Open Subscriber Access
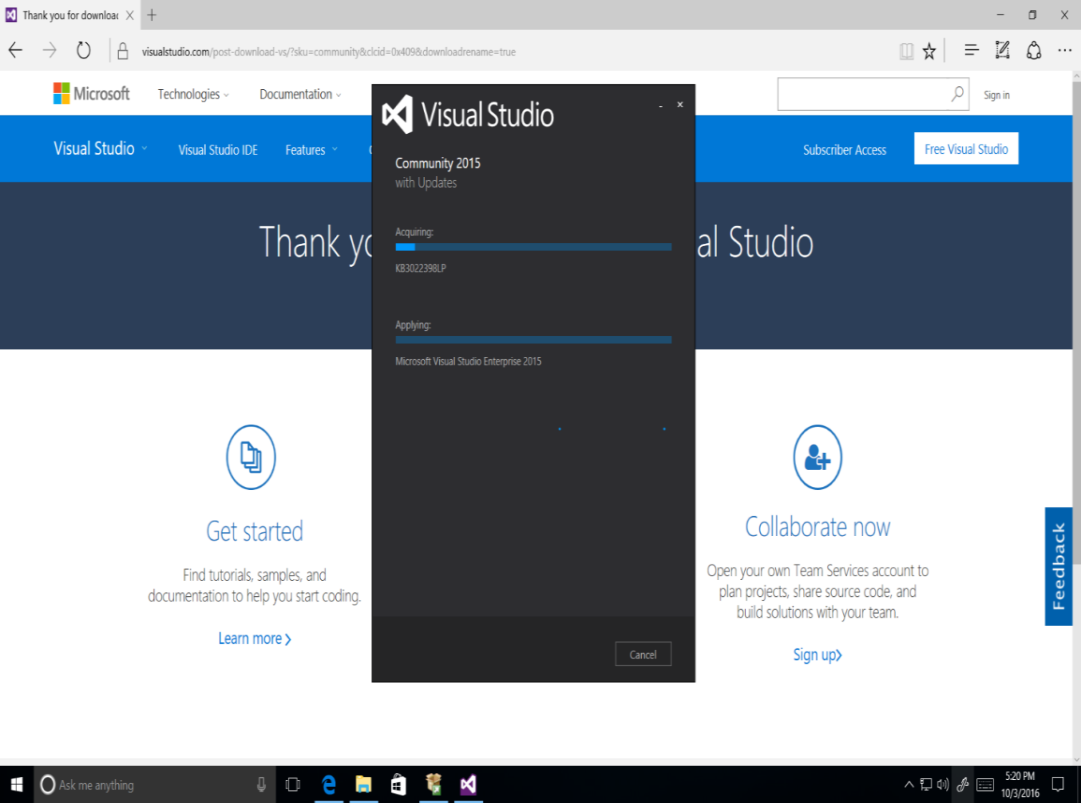Screen dimensions: 1081x803 (x=845, y=150)
